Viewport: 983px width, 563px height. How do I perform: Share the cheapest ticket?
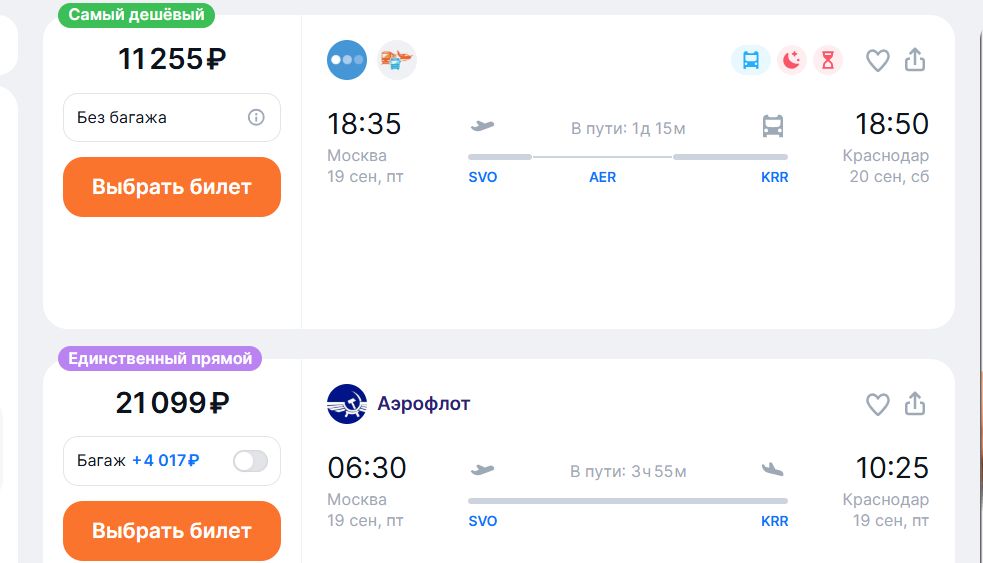point(915,60)
